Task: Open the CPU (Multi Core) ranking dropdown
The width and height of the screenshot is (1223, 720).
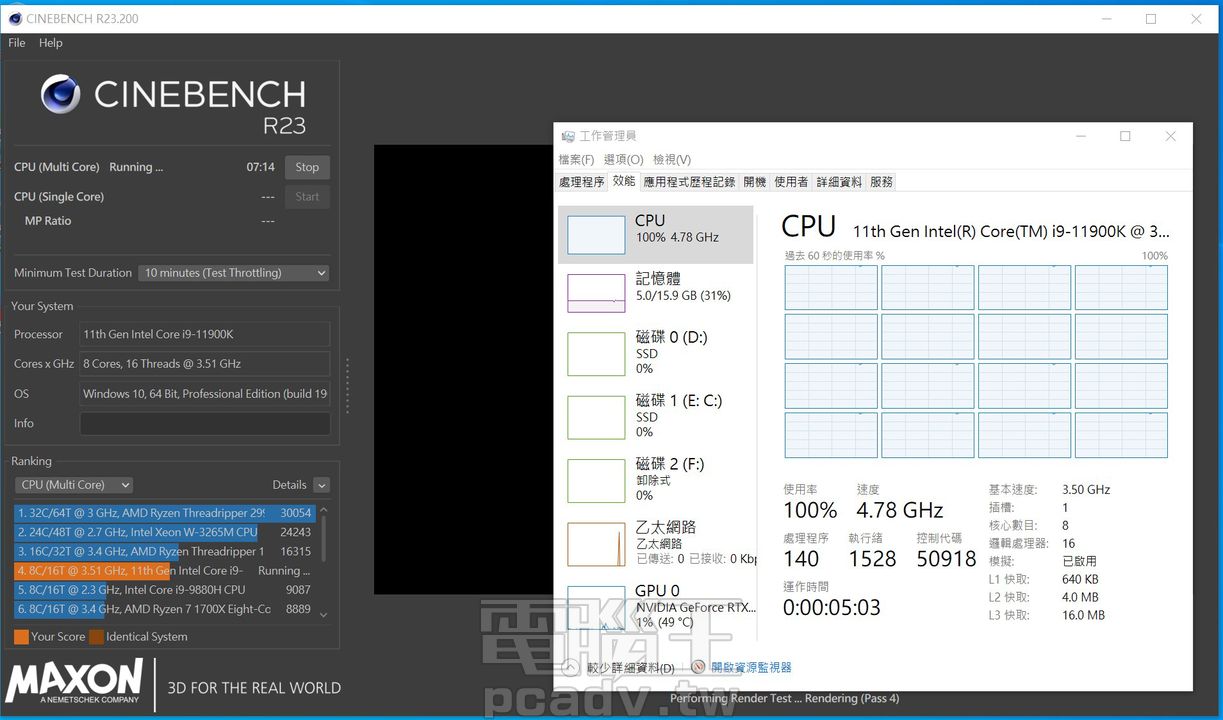Action: pyautogui.click(x=73, y=484)
